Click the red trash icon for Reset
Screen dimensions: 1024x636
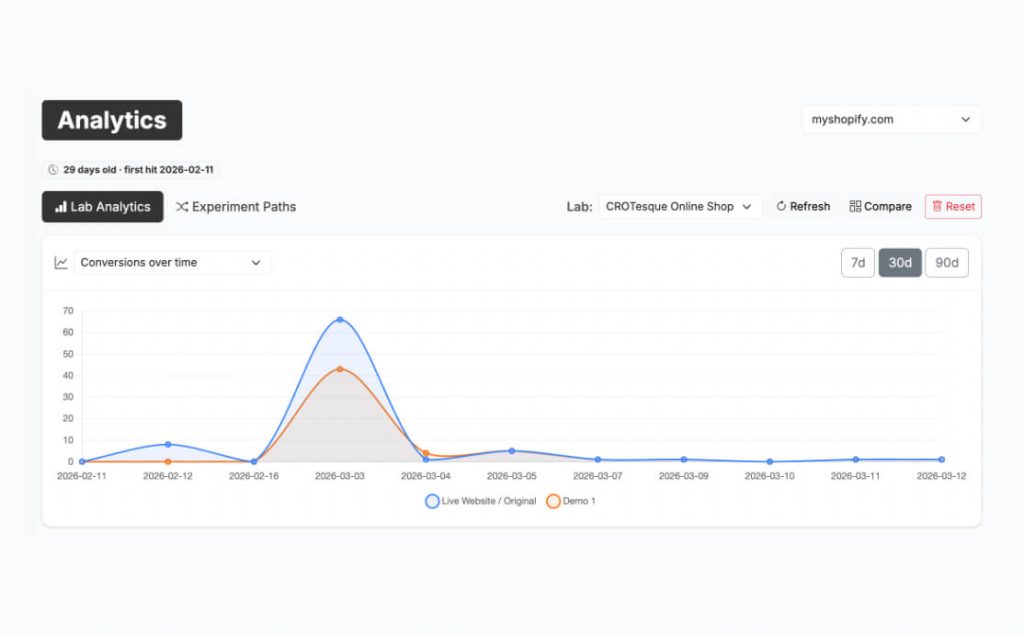tap(937, 207)
